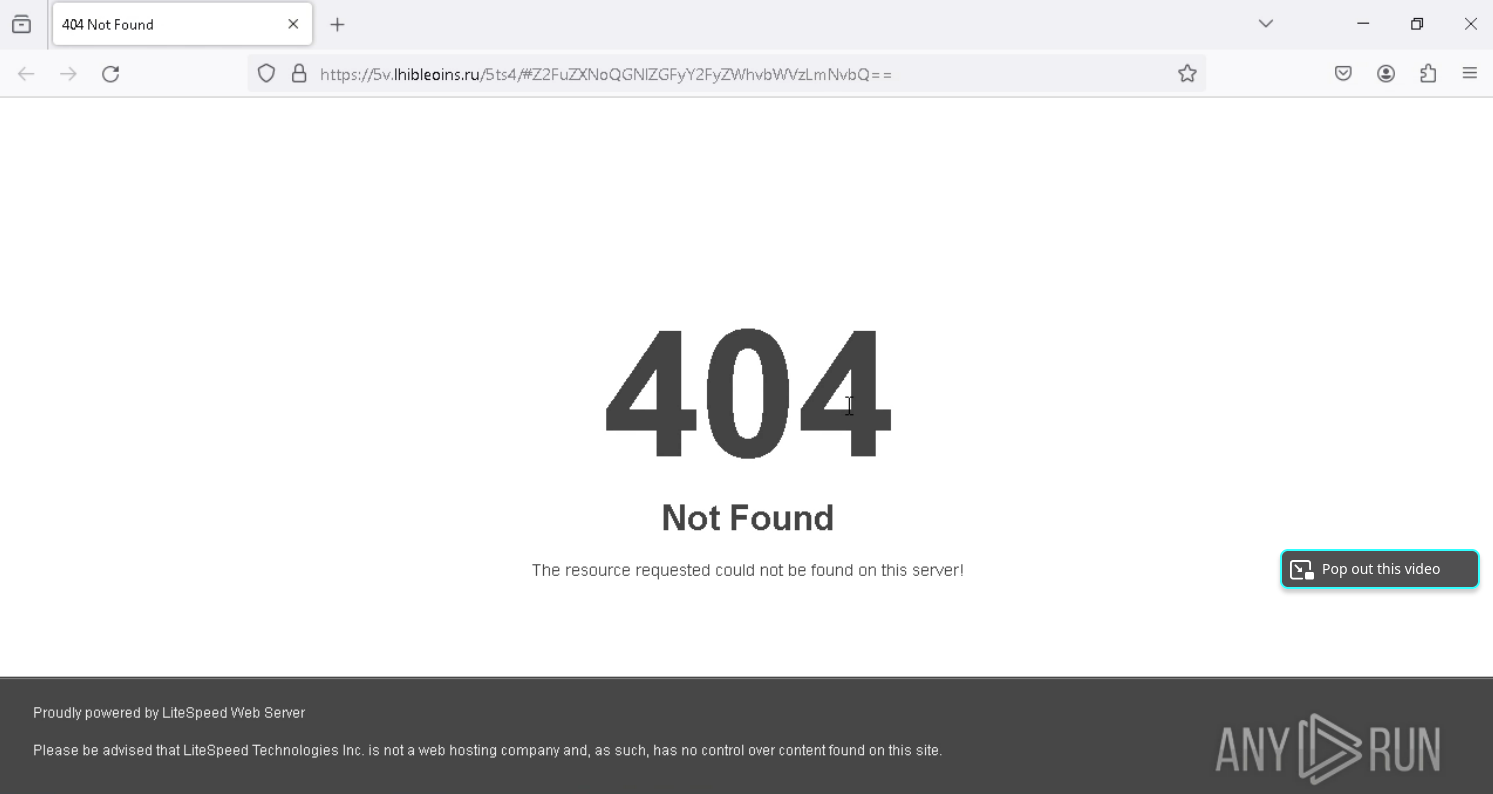Click the Pop out this video button
This screenshot has height=794, width=1493.
1380,569
